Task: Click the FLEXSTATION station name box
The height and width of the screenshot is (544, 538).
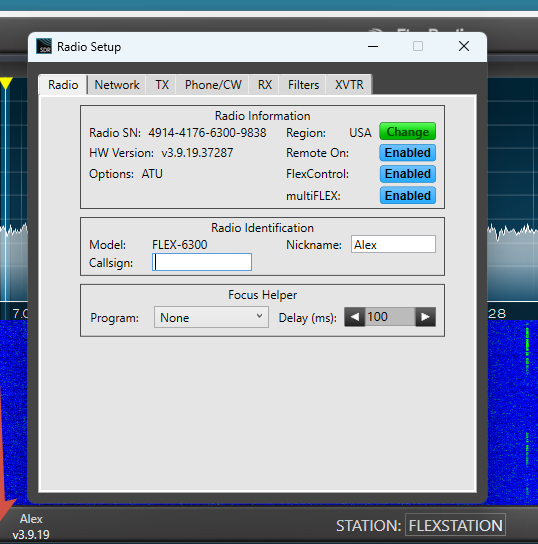Action: coord(455,525)
